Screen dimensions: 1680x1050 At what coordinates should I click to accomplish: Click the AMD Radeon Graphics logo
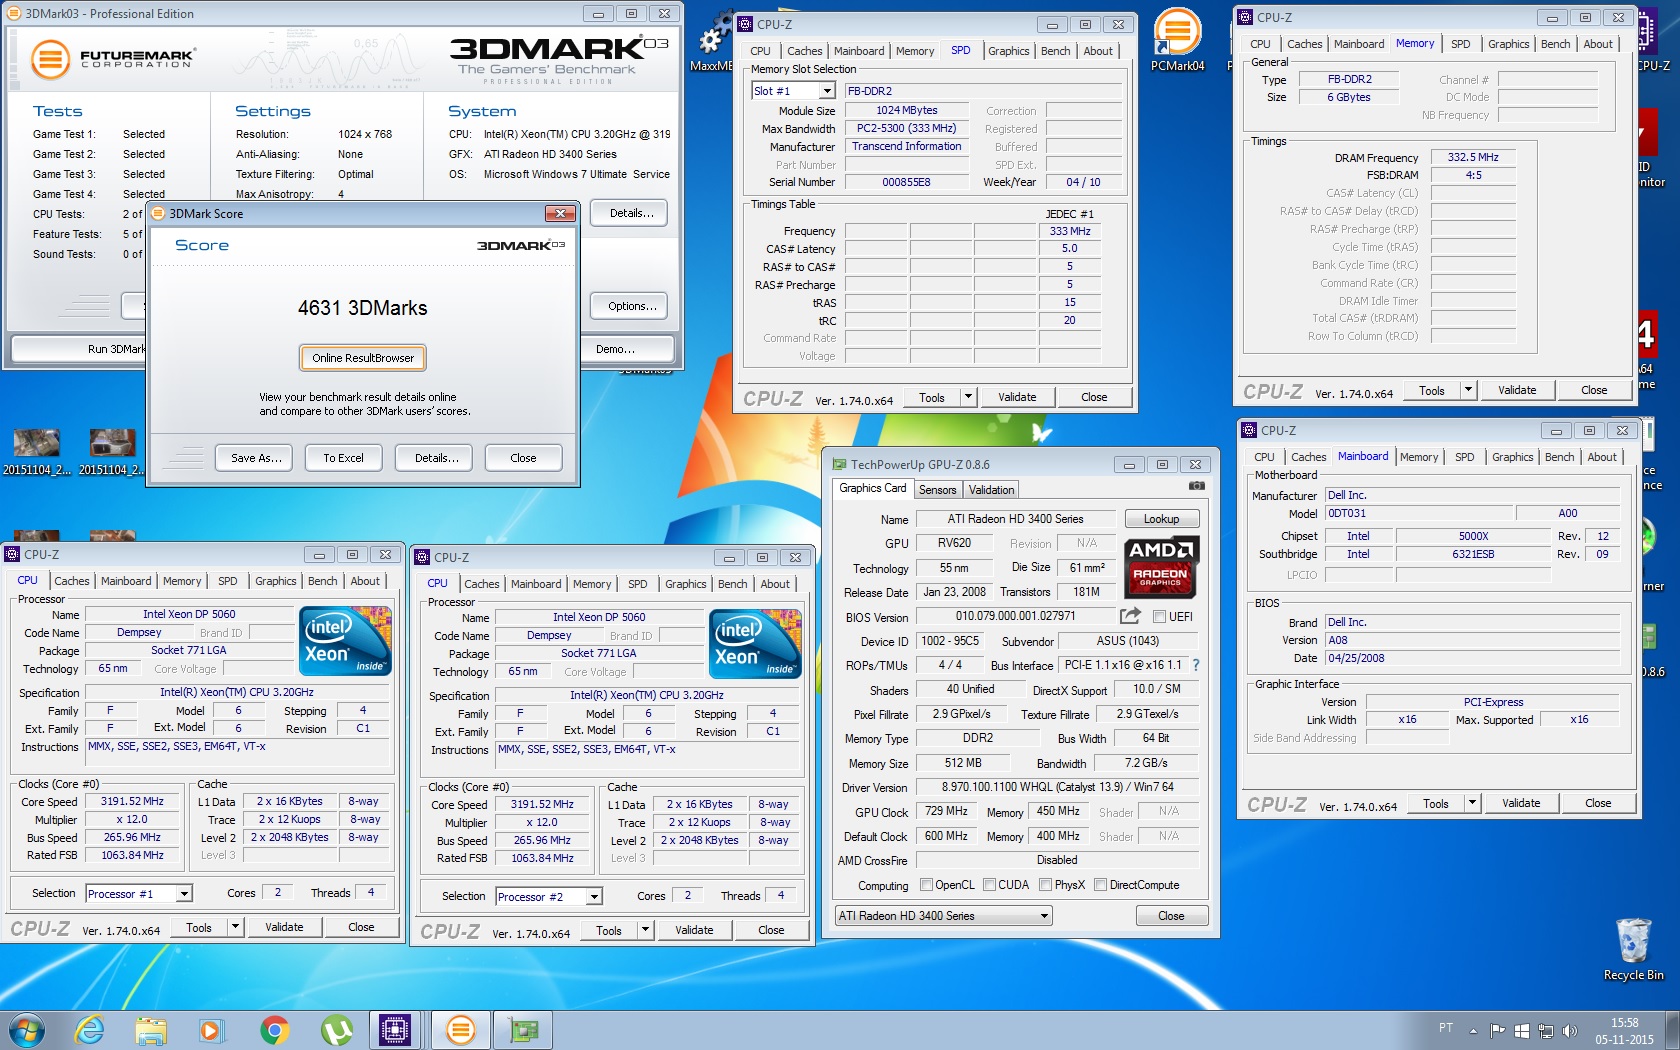coord(1161,568)
